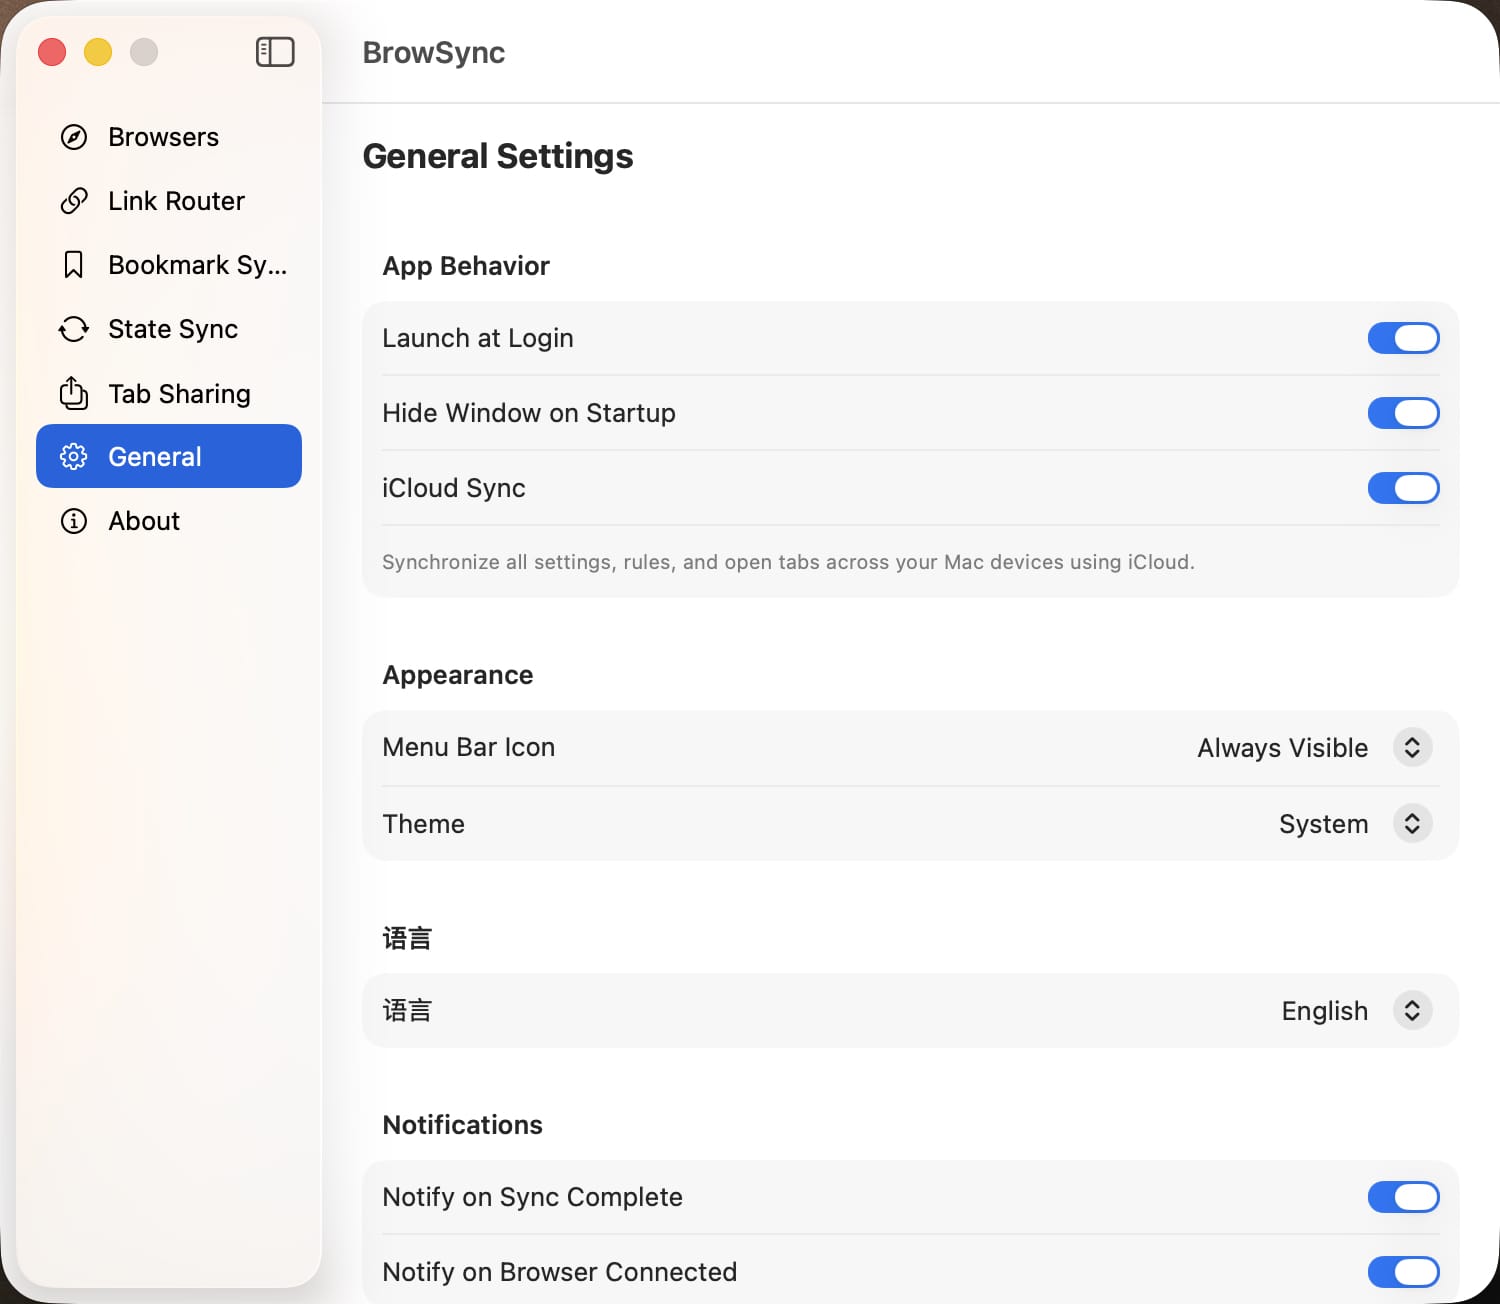Click the English language value
This screenshot has height=1304, width=1500.
[x=1325, y=1011]
